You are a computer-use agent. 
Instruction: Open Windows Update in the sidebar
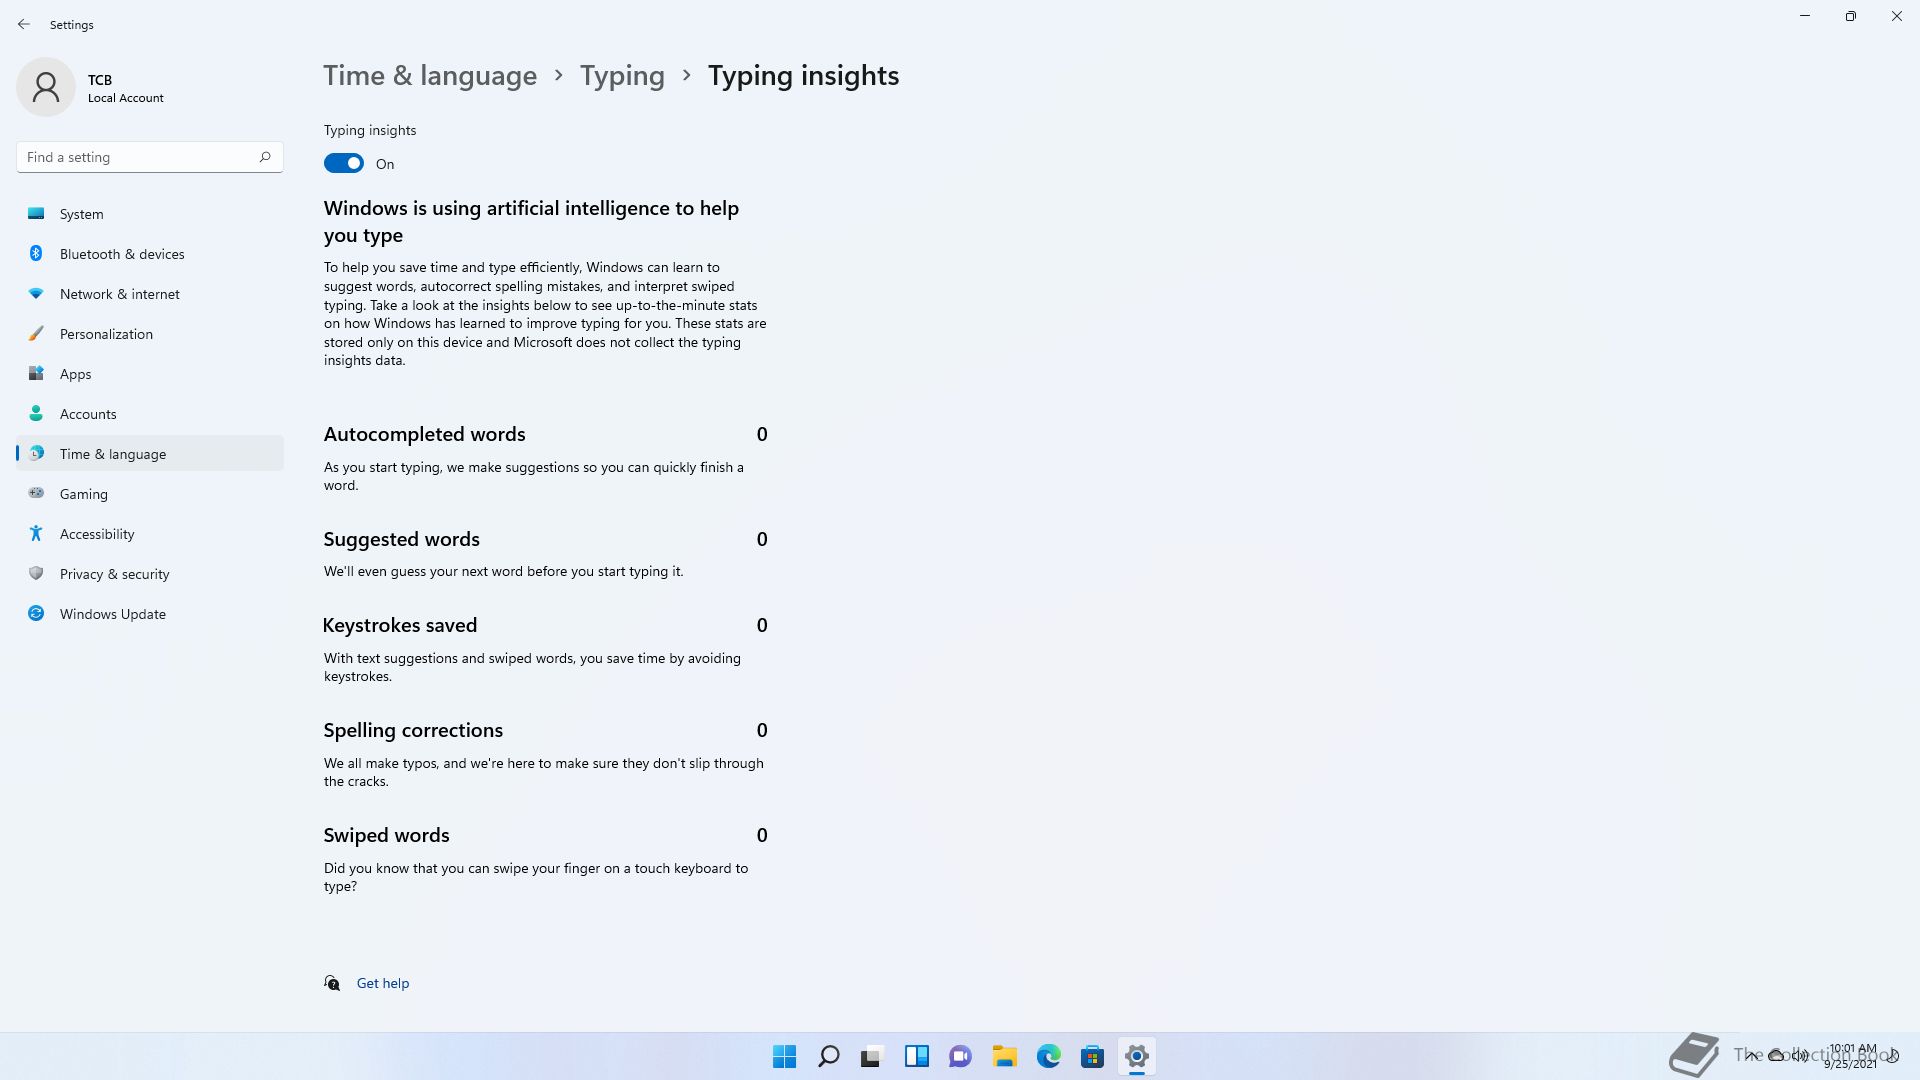click(150, 614)
